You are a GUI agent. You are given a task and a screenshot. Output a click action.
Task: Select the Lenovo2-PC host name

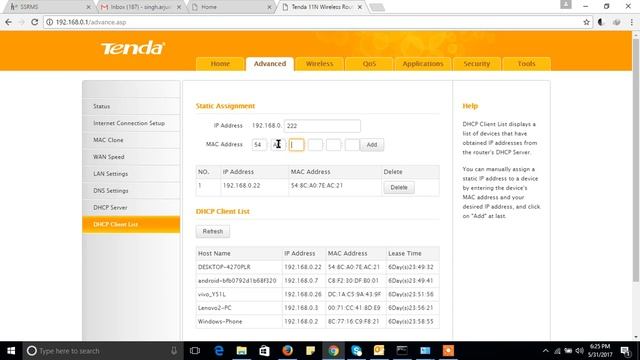pyautogui.click(x=214, y=308)
